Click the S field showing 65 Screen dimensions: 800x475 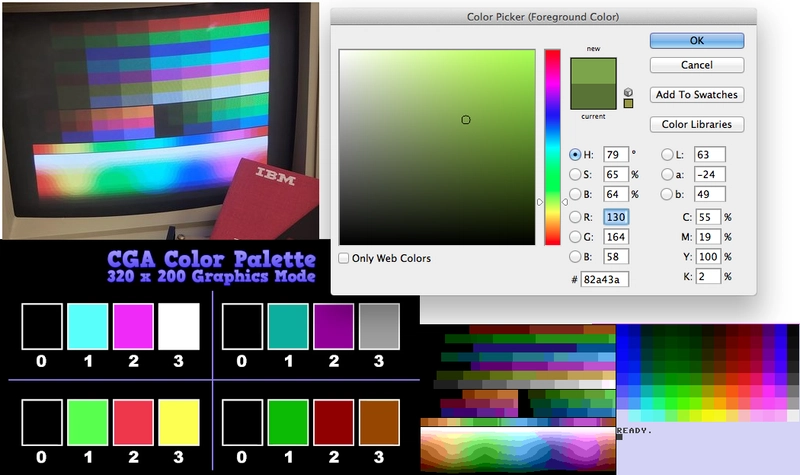pos(616,174)
